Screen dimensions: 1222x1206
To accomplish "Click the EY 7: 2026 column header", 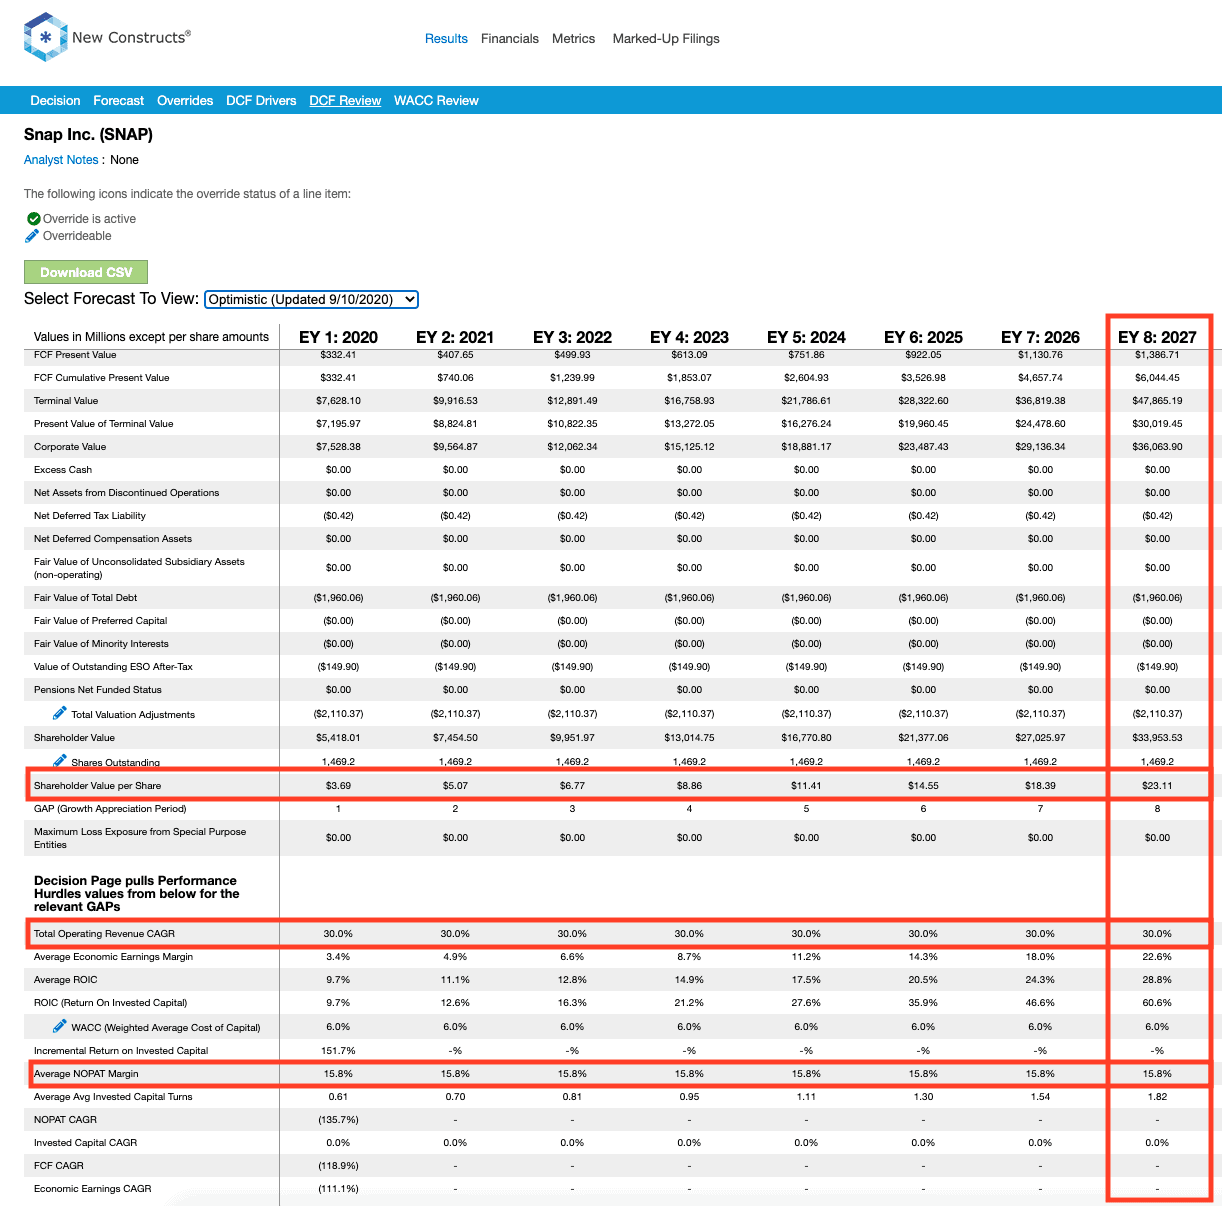I will click(x=1040, y=337).
